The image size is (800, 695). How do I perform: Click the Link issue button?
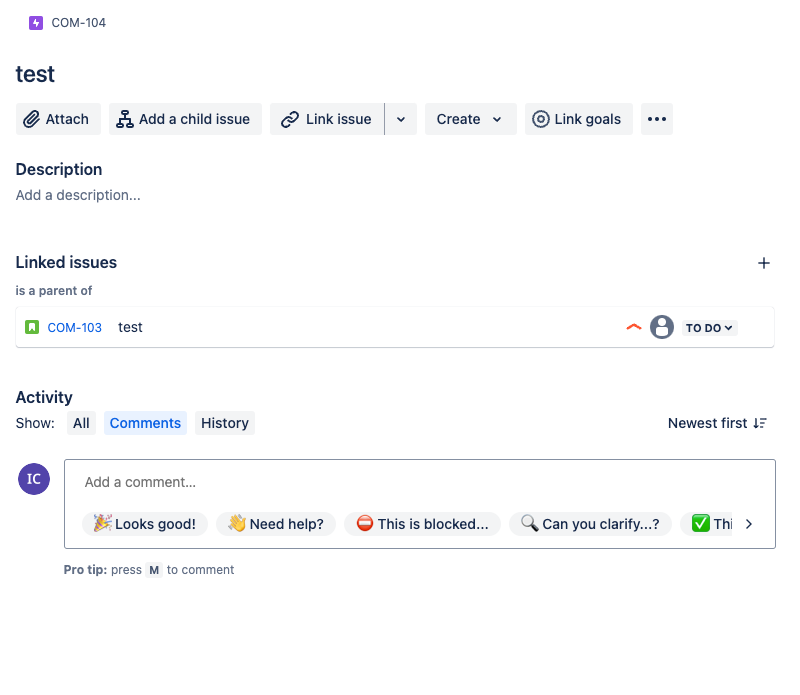pos(327,119)
